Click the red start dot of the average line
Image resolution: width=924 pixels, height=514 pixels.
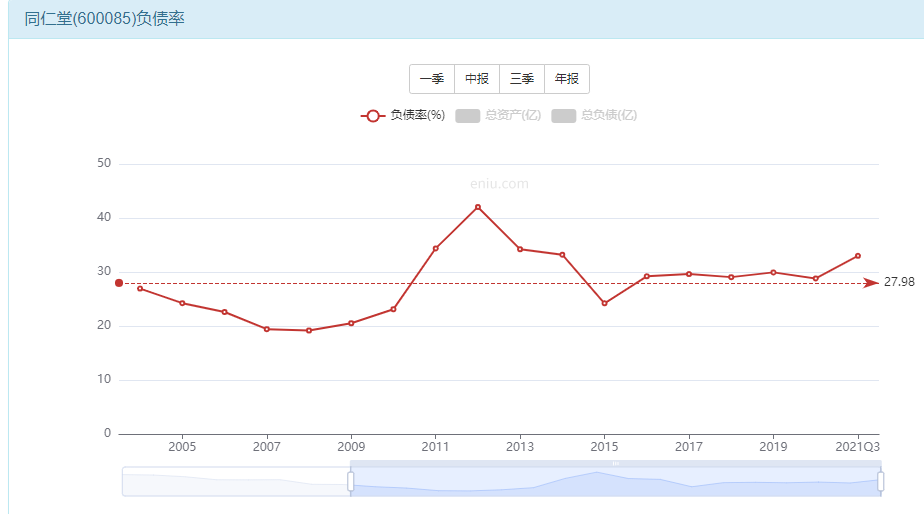[119, 283]
